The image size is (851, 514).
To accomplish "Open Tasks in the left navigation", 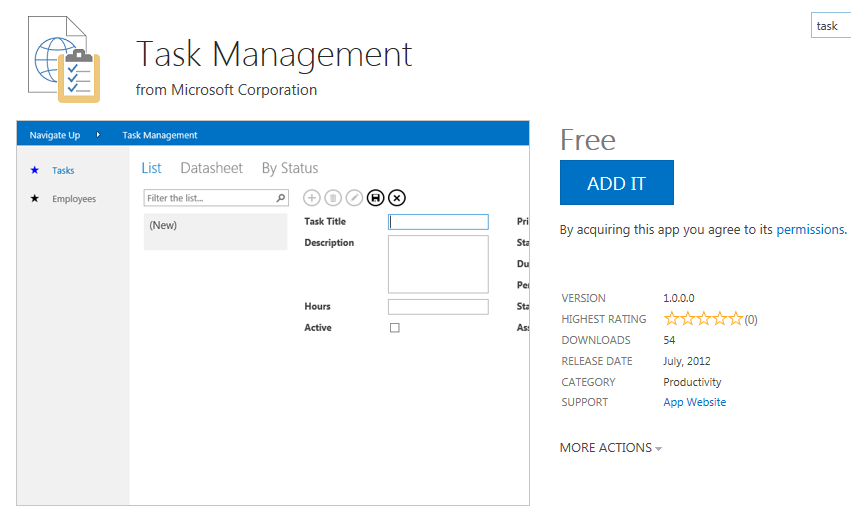I will pos(63,170).
